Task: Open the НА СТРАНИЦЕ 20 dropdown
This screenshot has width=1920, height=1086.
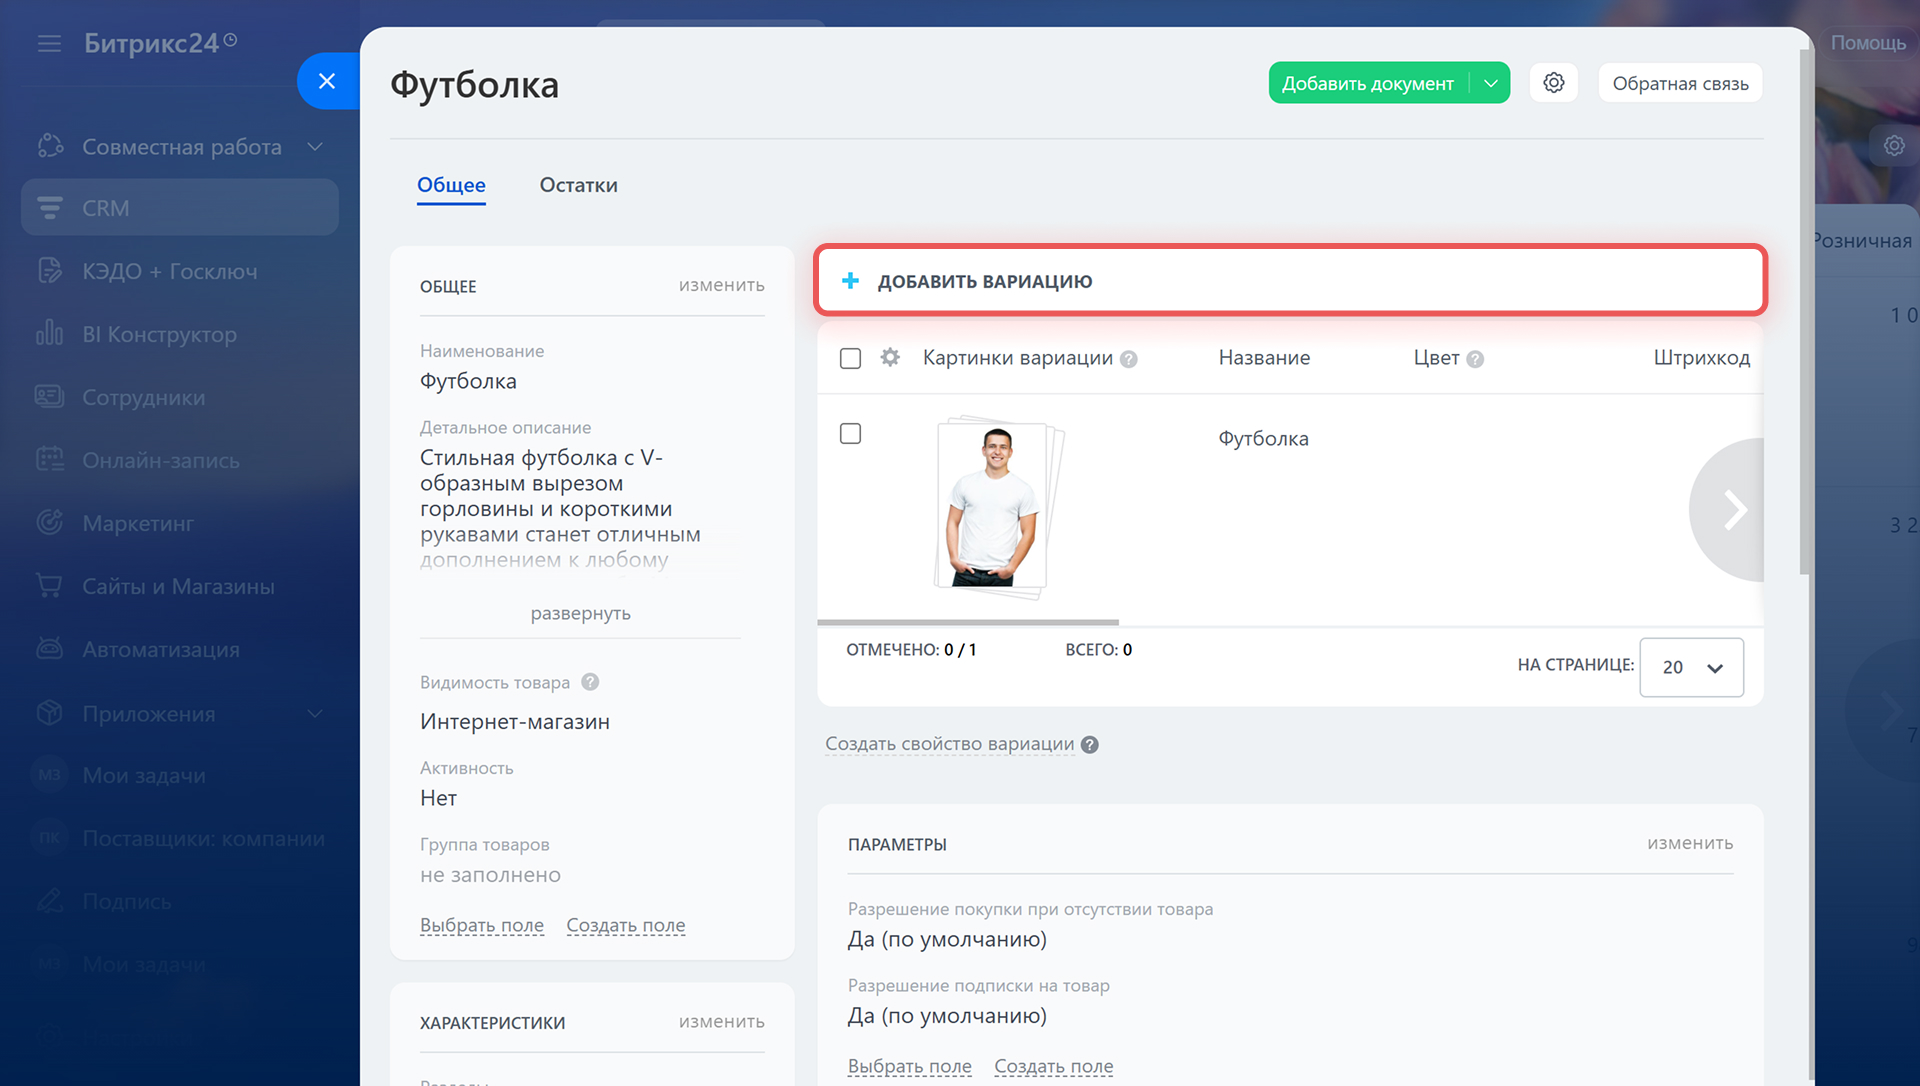Action: point(1691,667)
